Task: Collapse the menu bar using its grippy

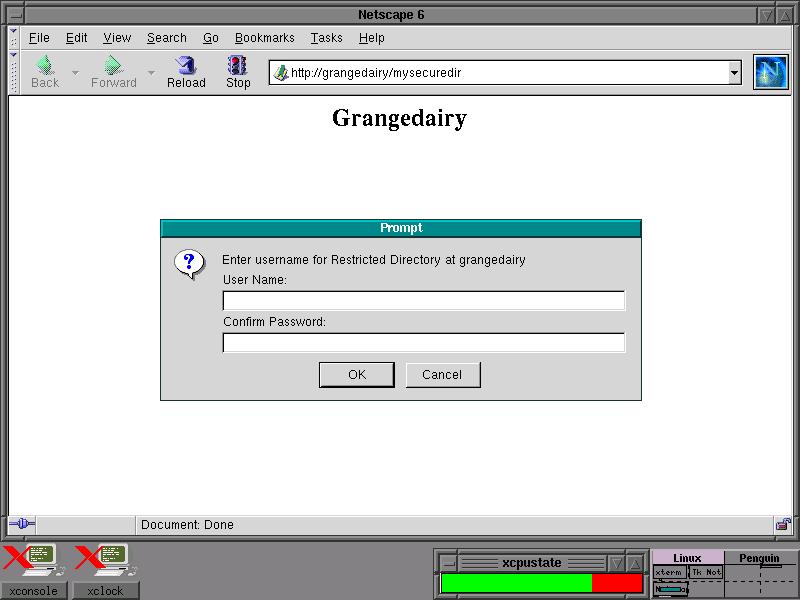Action: pos(14,38)
